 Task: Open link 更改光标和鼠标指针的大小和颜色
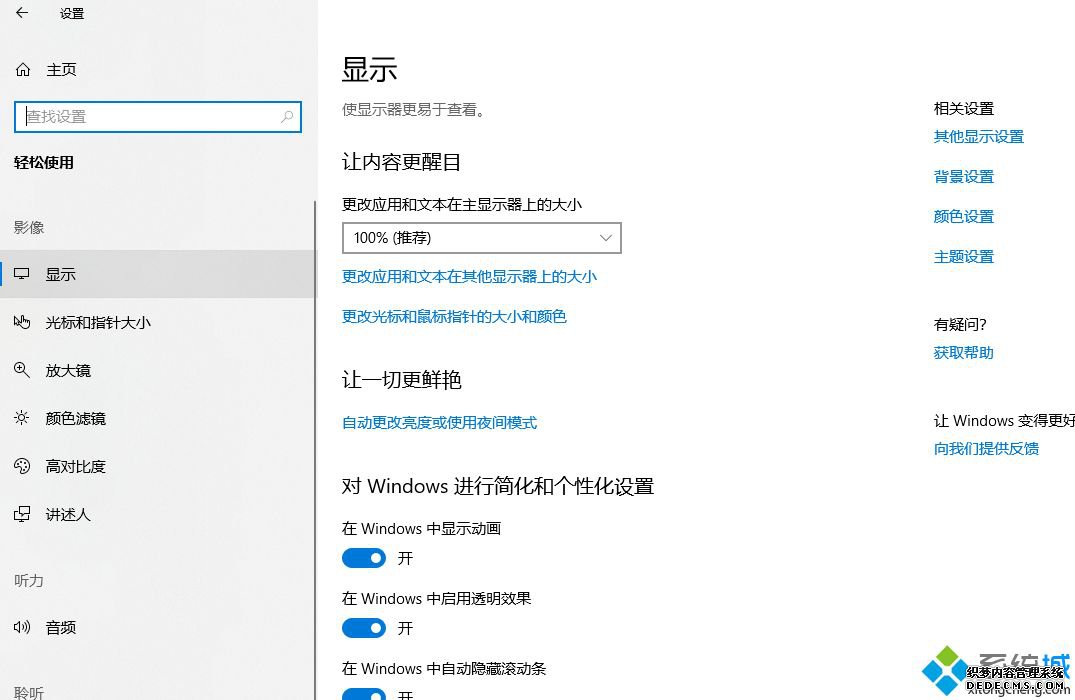(454, 317)
